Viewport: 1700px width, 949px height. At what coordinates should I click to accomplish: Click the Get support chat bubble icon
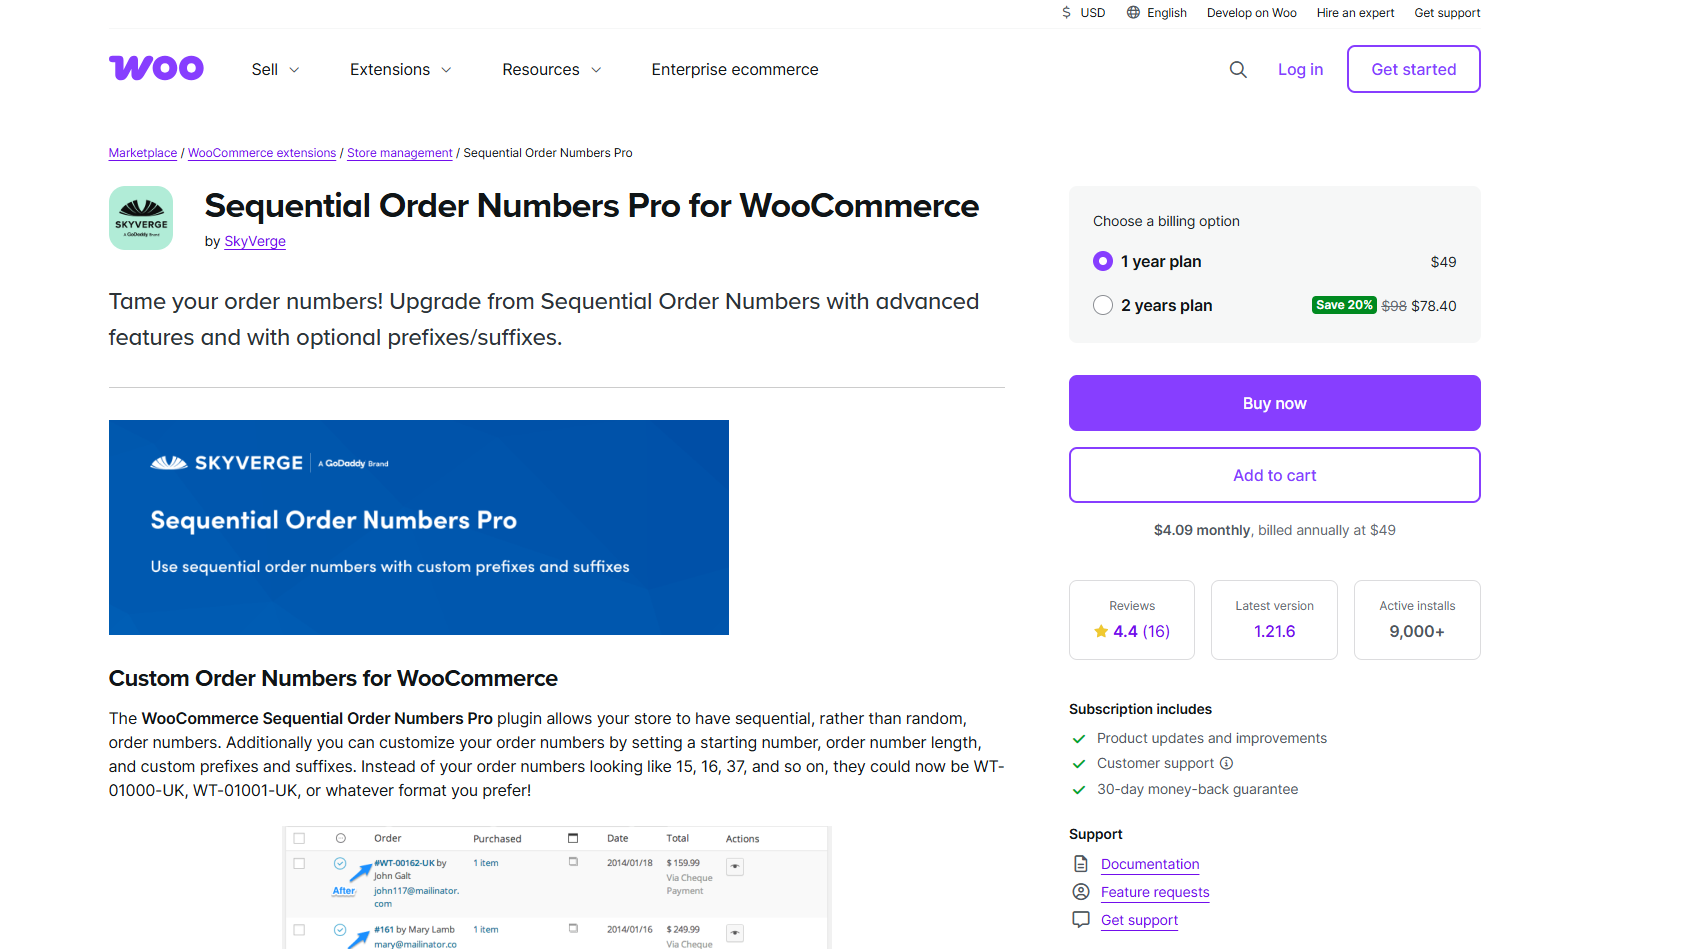[x=1081, y=919]
